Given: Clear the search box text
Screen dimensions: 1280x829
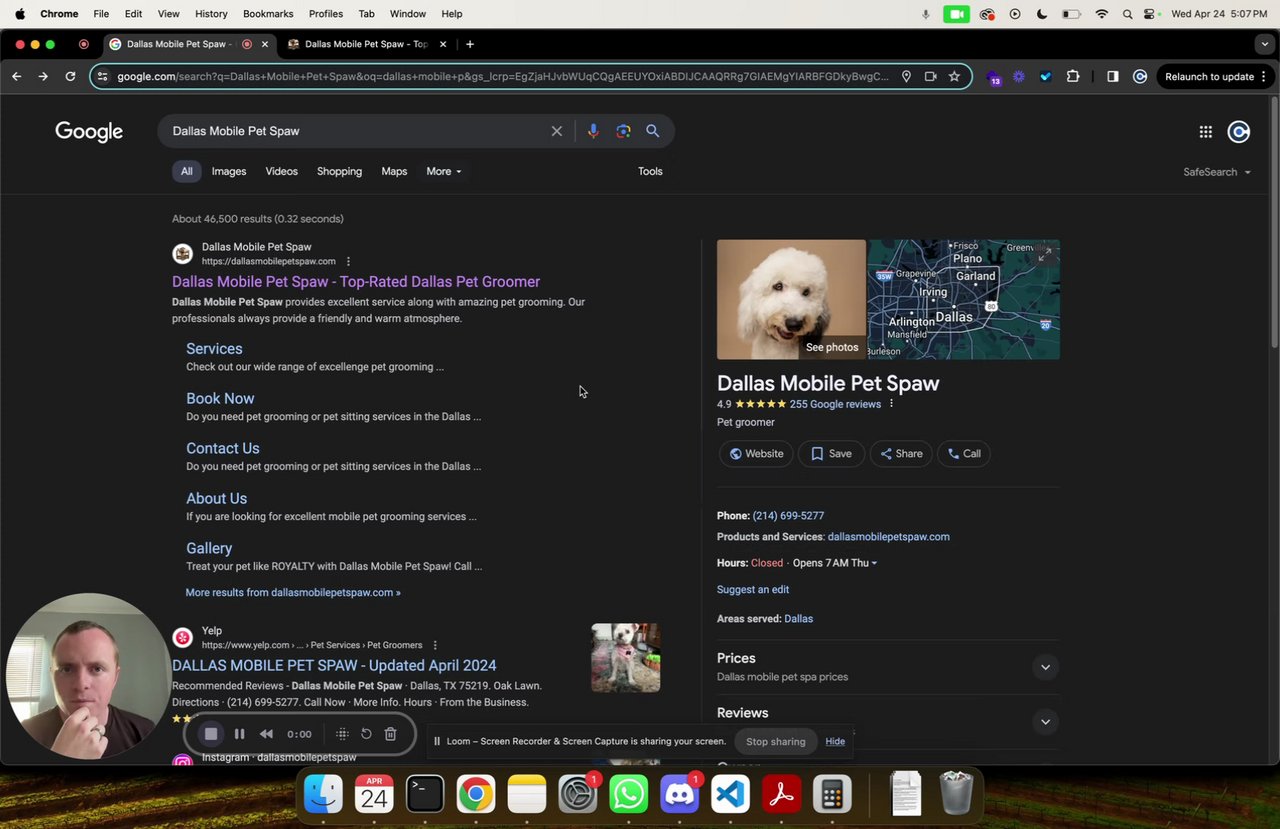Looking at the screenshot, I should point(557,131).
